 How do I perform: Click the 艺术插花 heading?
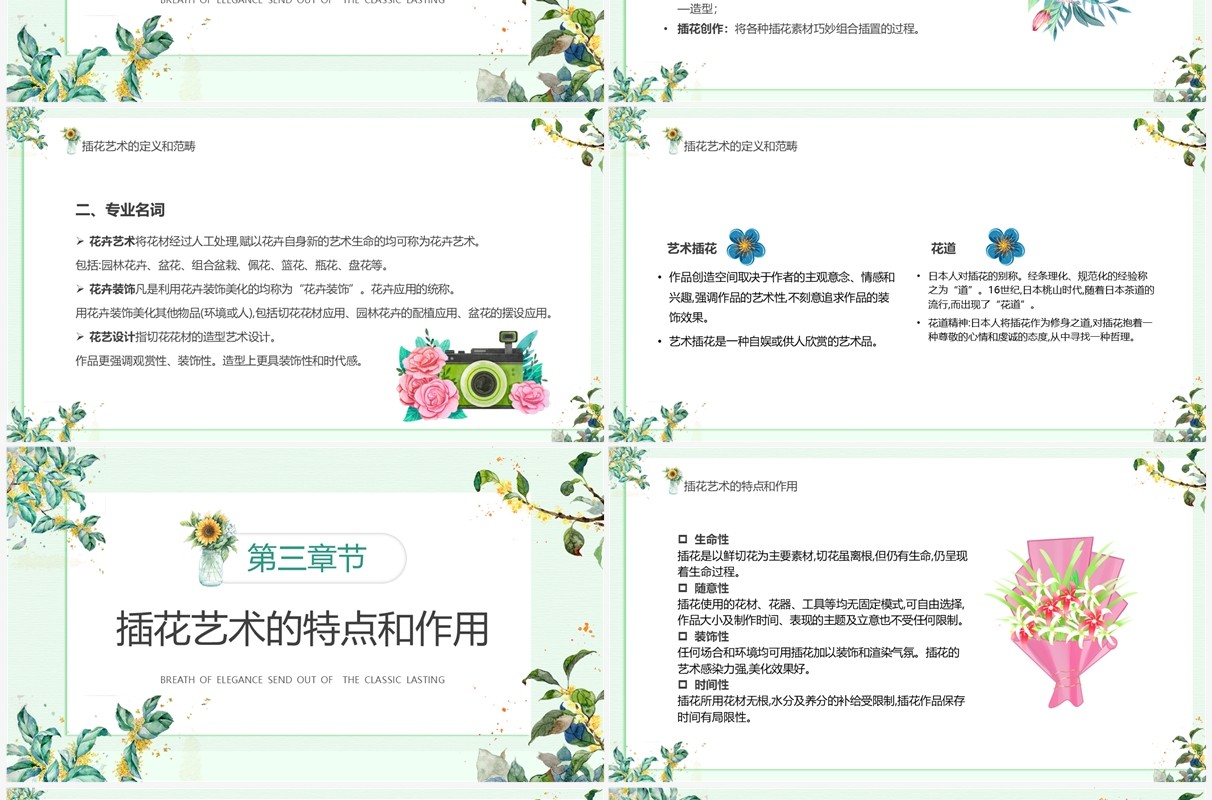click(692, 248)
